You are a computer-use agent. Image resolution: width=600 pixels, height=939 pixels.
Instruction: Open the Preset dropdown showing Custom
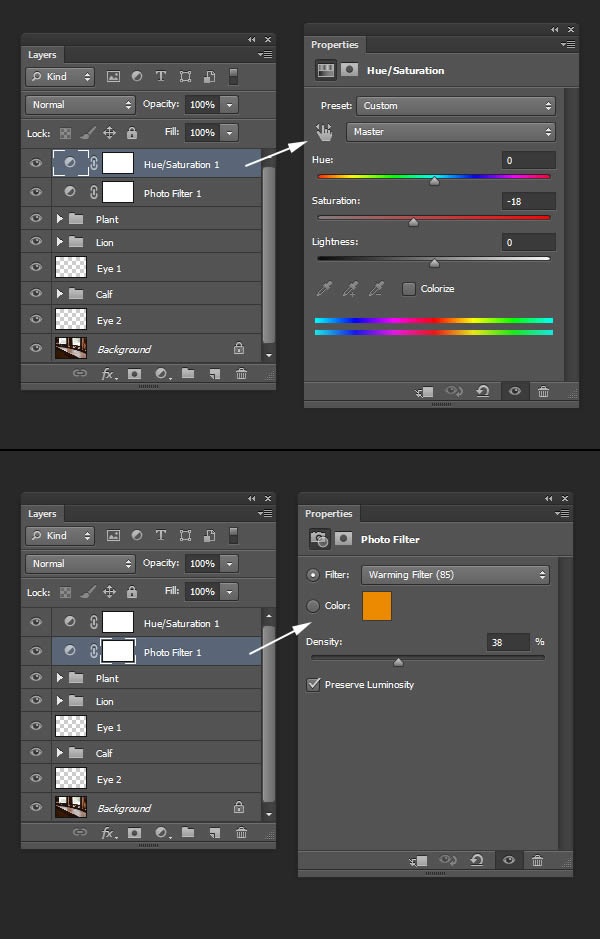pyautogui.click(x=456, y=106)
